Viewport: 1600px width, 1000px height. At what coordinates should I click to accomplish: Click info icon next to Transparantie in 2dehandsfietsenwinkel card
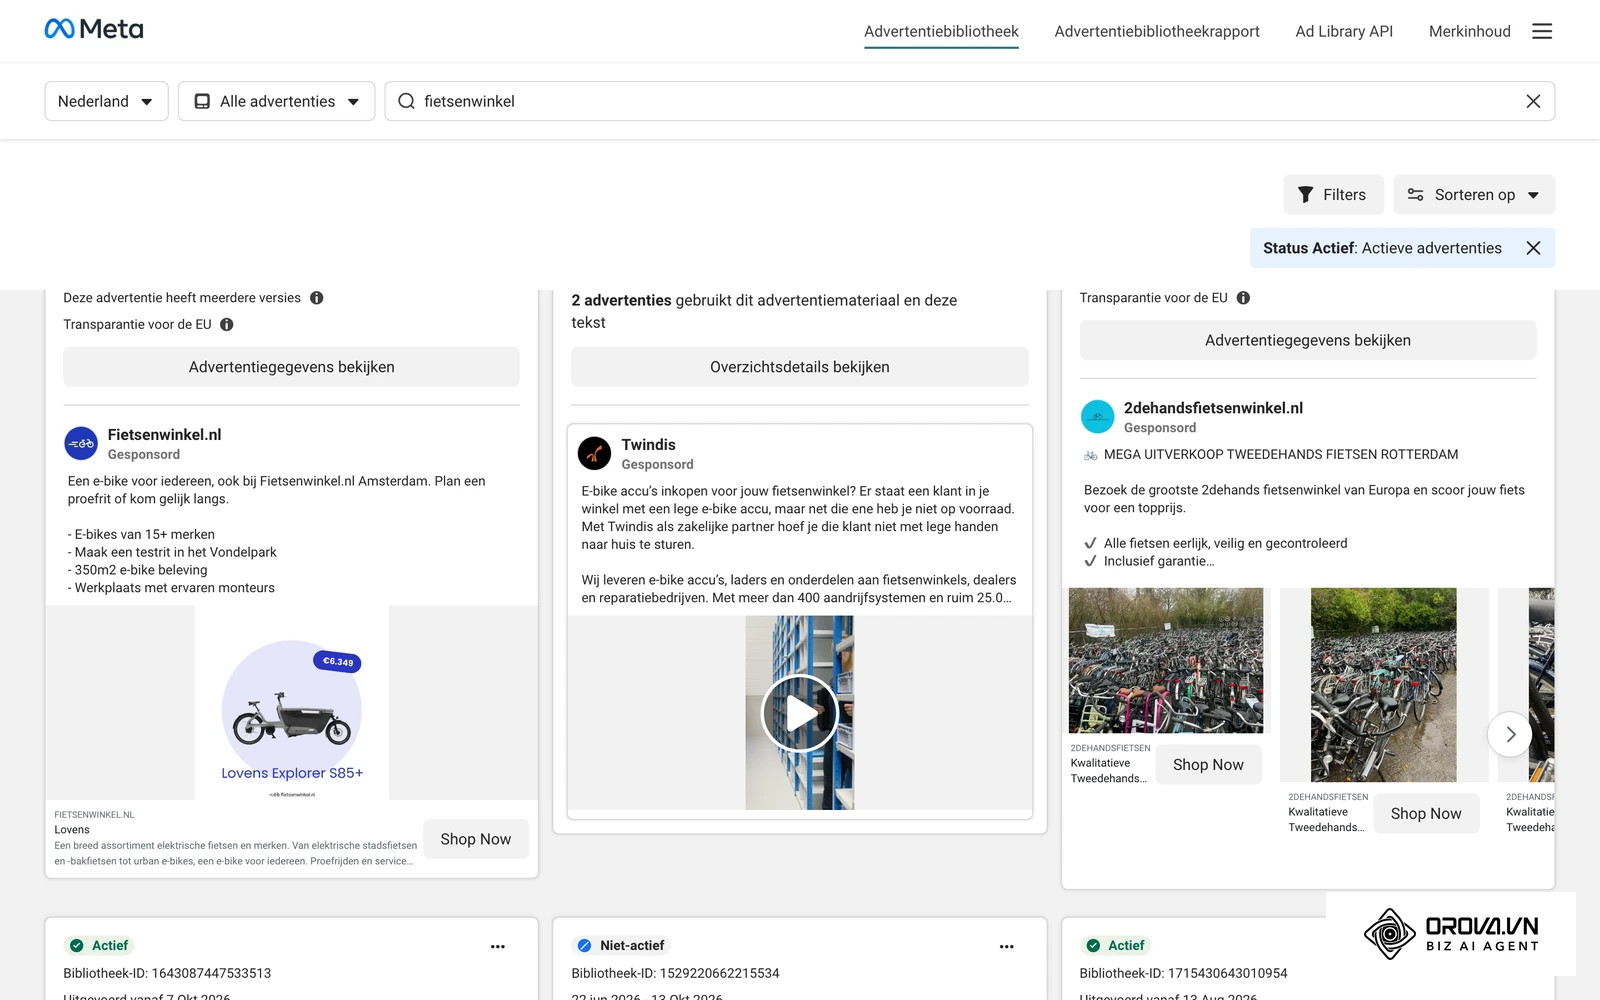coord(1243,298)
